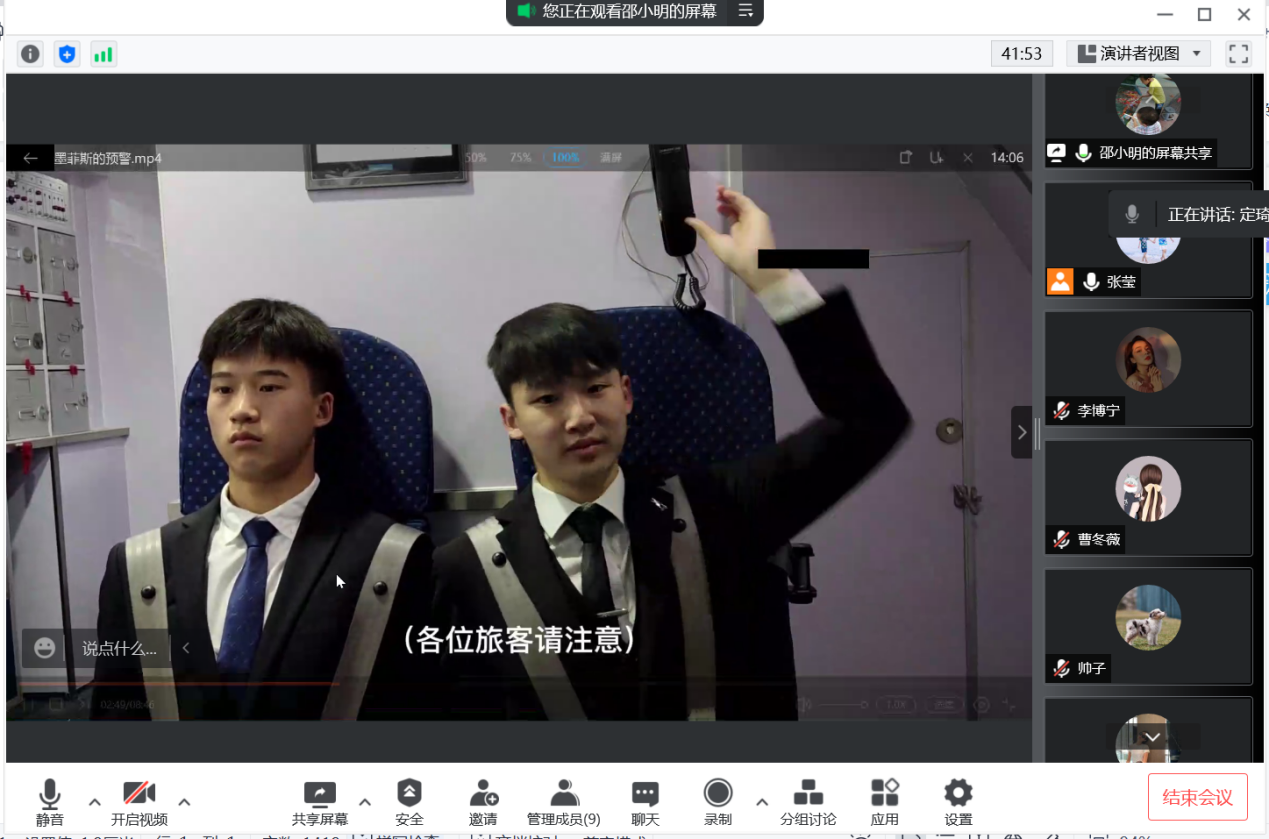Open 设置 settings gear
Screen dimensions: 1269x839
pyautogui.click(x=958, y=803)
